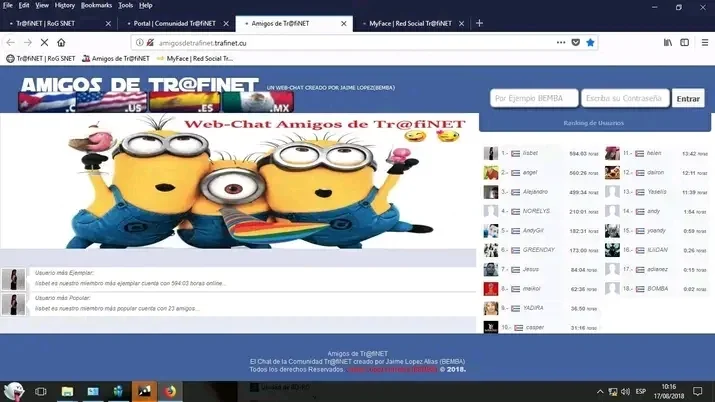Show hidden system tray icons
This screenshot has height=402, width=715.
tap(600, 392)
